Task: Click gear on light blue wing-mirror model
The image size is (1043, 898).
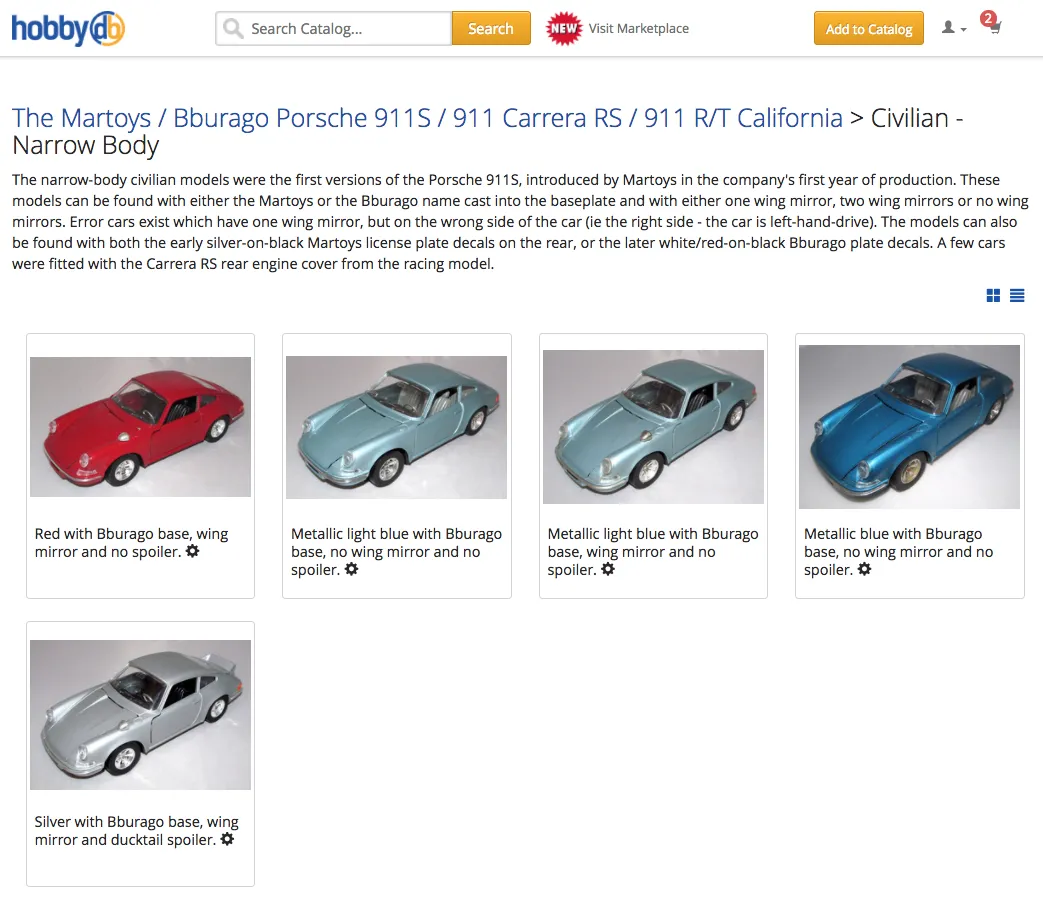Action: pos(608,569)
